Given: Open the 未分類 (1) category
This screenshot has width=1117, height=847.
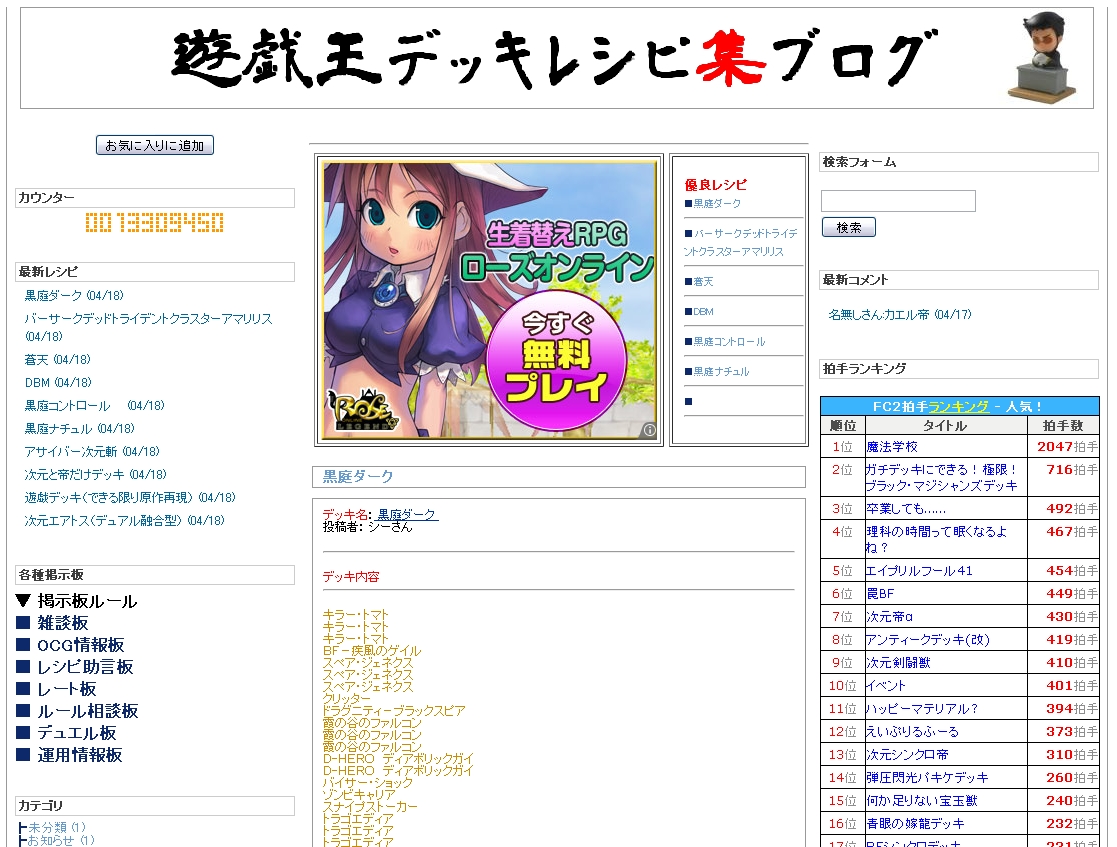Looking at the screenshot, I should [57, 827].
